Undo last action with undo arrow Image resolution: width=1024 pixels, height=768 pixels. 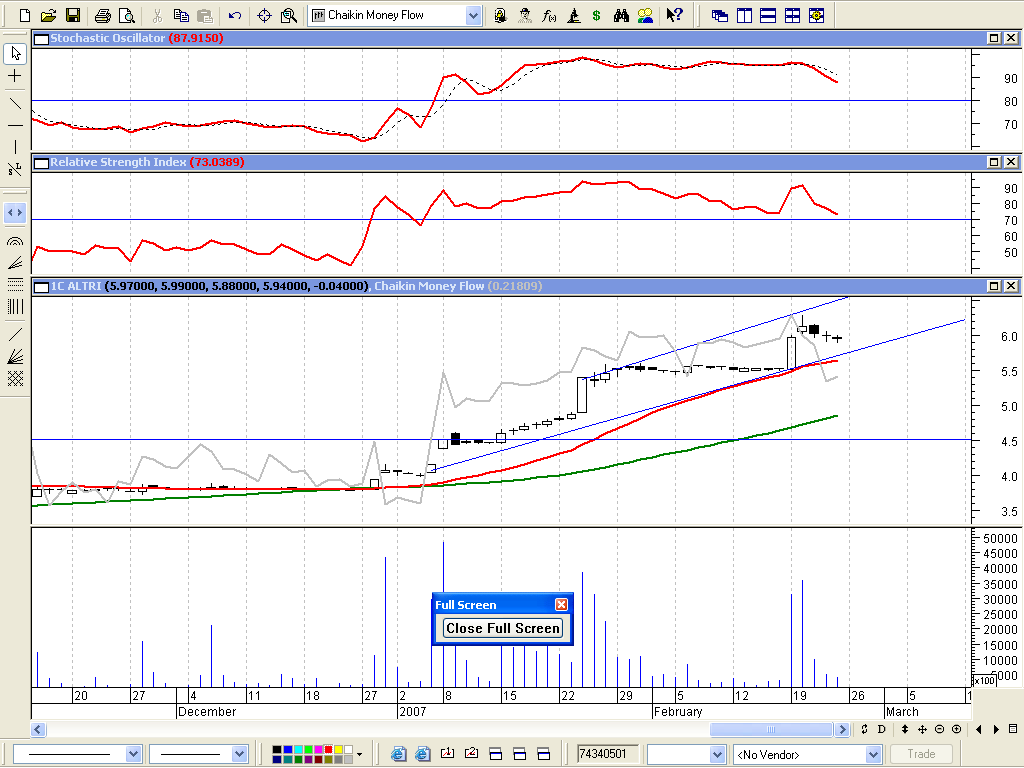[235, 15]
